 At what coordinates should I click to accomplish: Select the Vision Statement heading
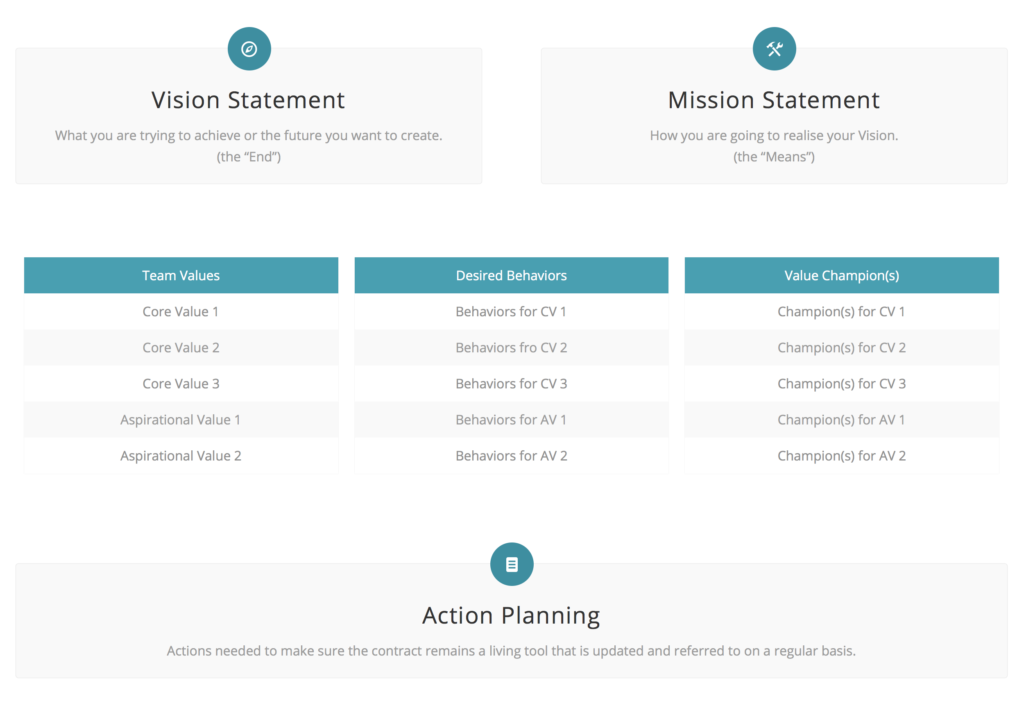click(248, 100)
